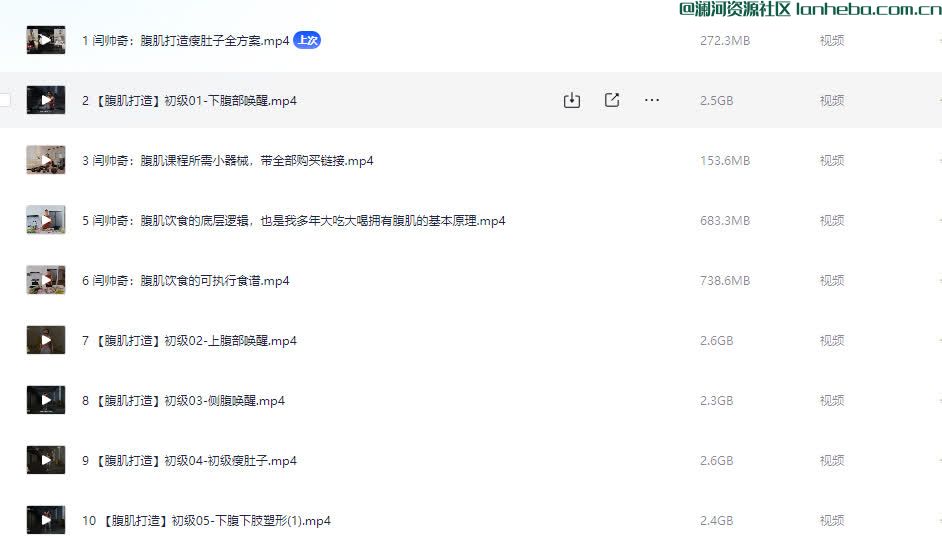
Task: Open file 6 腹肌饮食的可执行食谱.mp4
Action: point(186,281)
